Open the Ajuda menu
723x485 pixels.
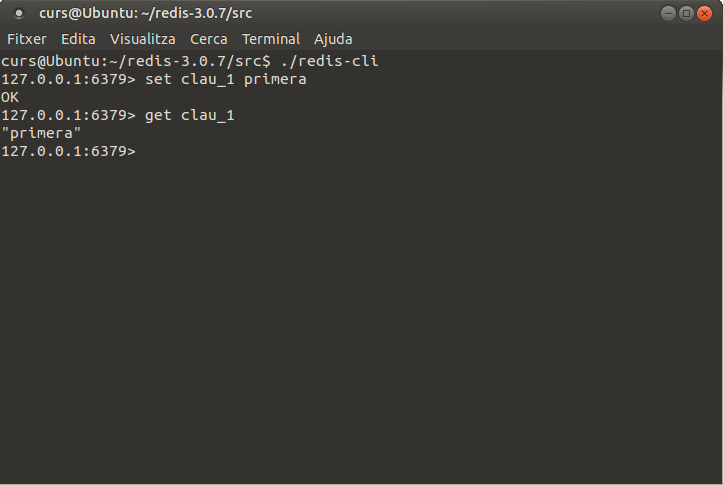point(333,39)
